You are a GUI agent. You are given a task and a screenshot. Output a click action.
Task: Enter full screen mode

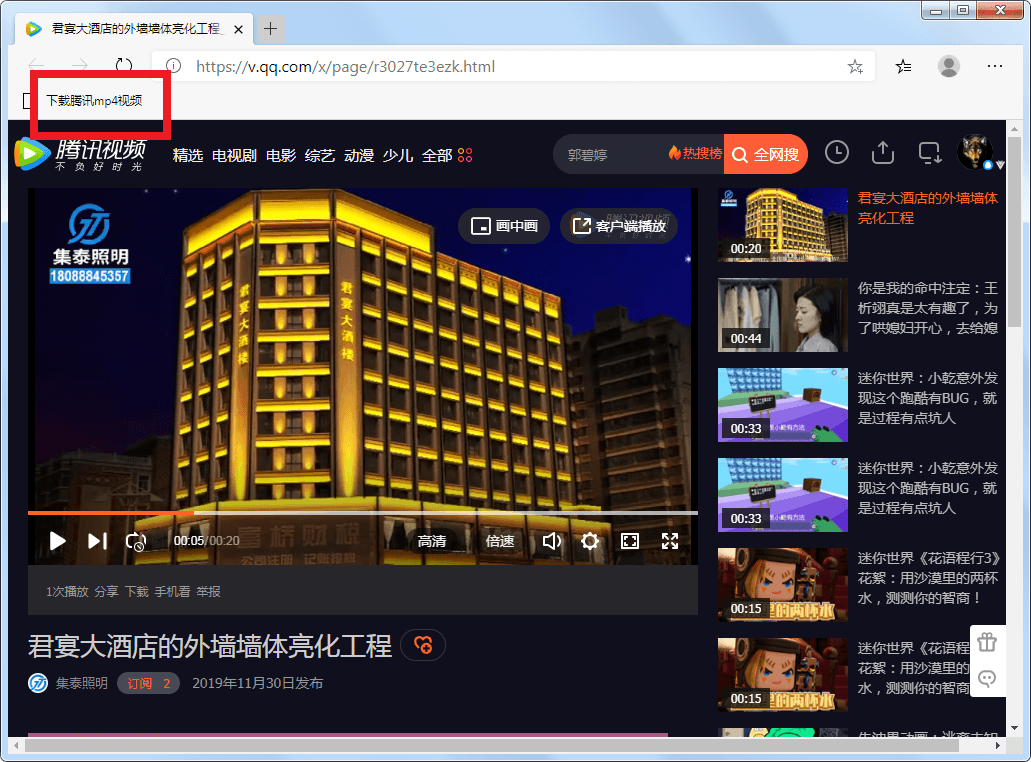coord(670,541)
